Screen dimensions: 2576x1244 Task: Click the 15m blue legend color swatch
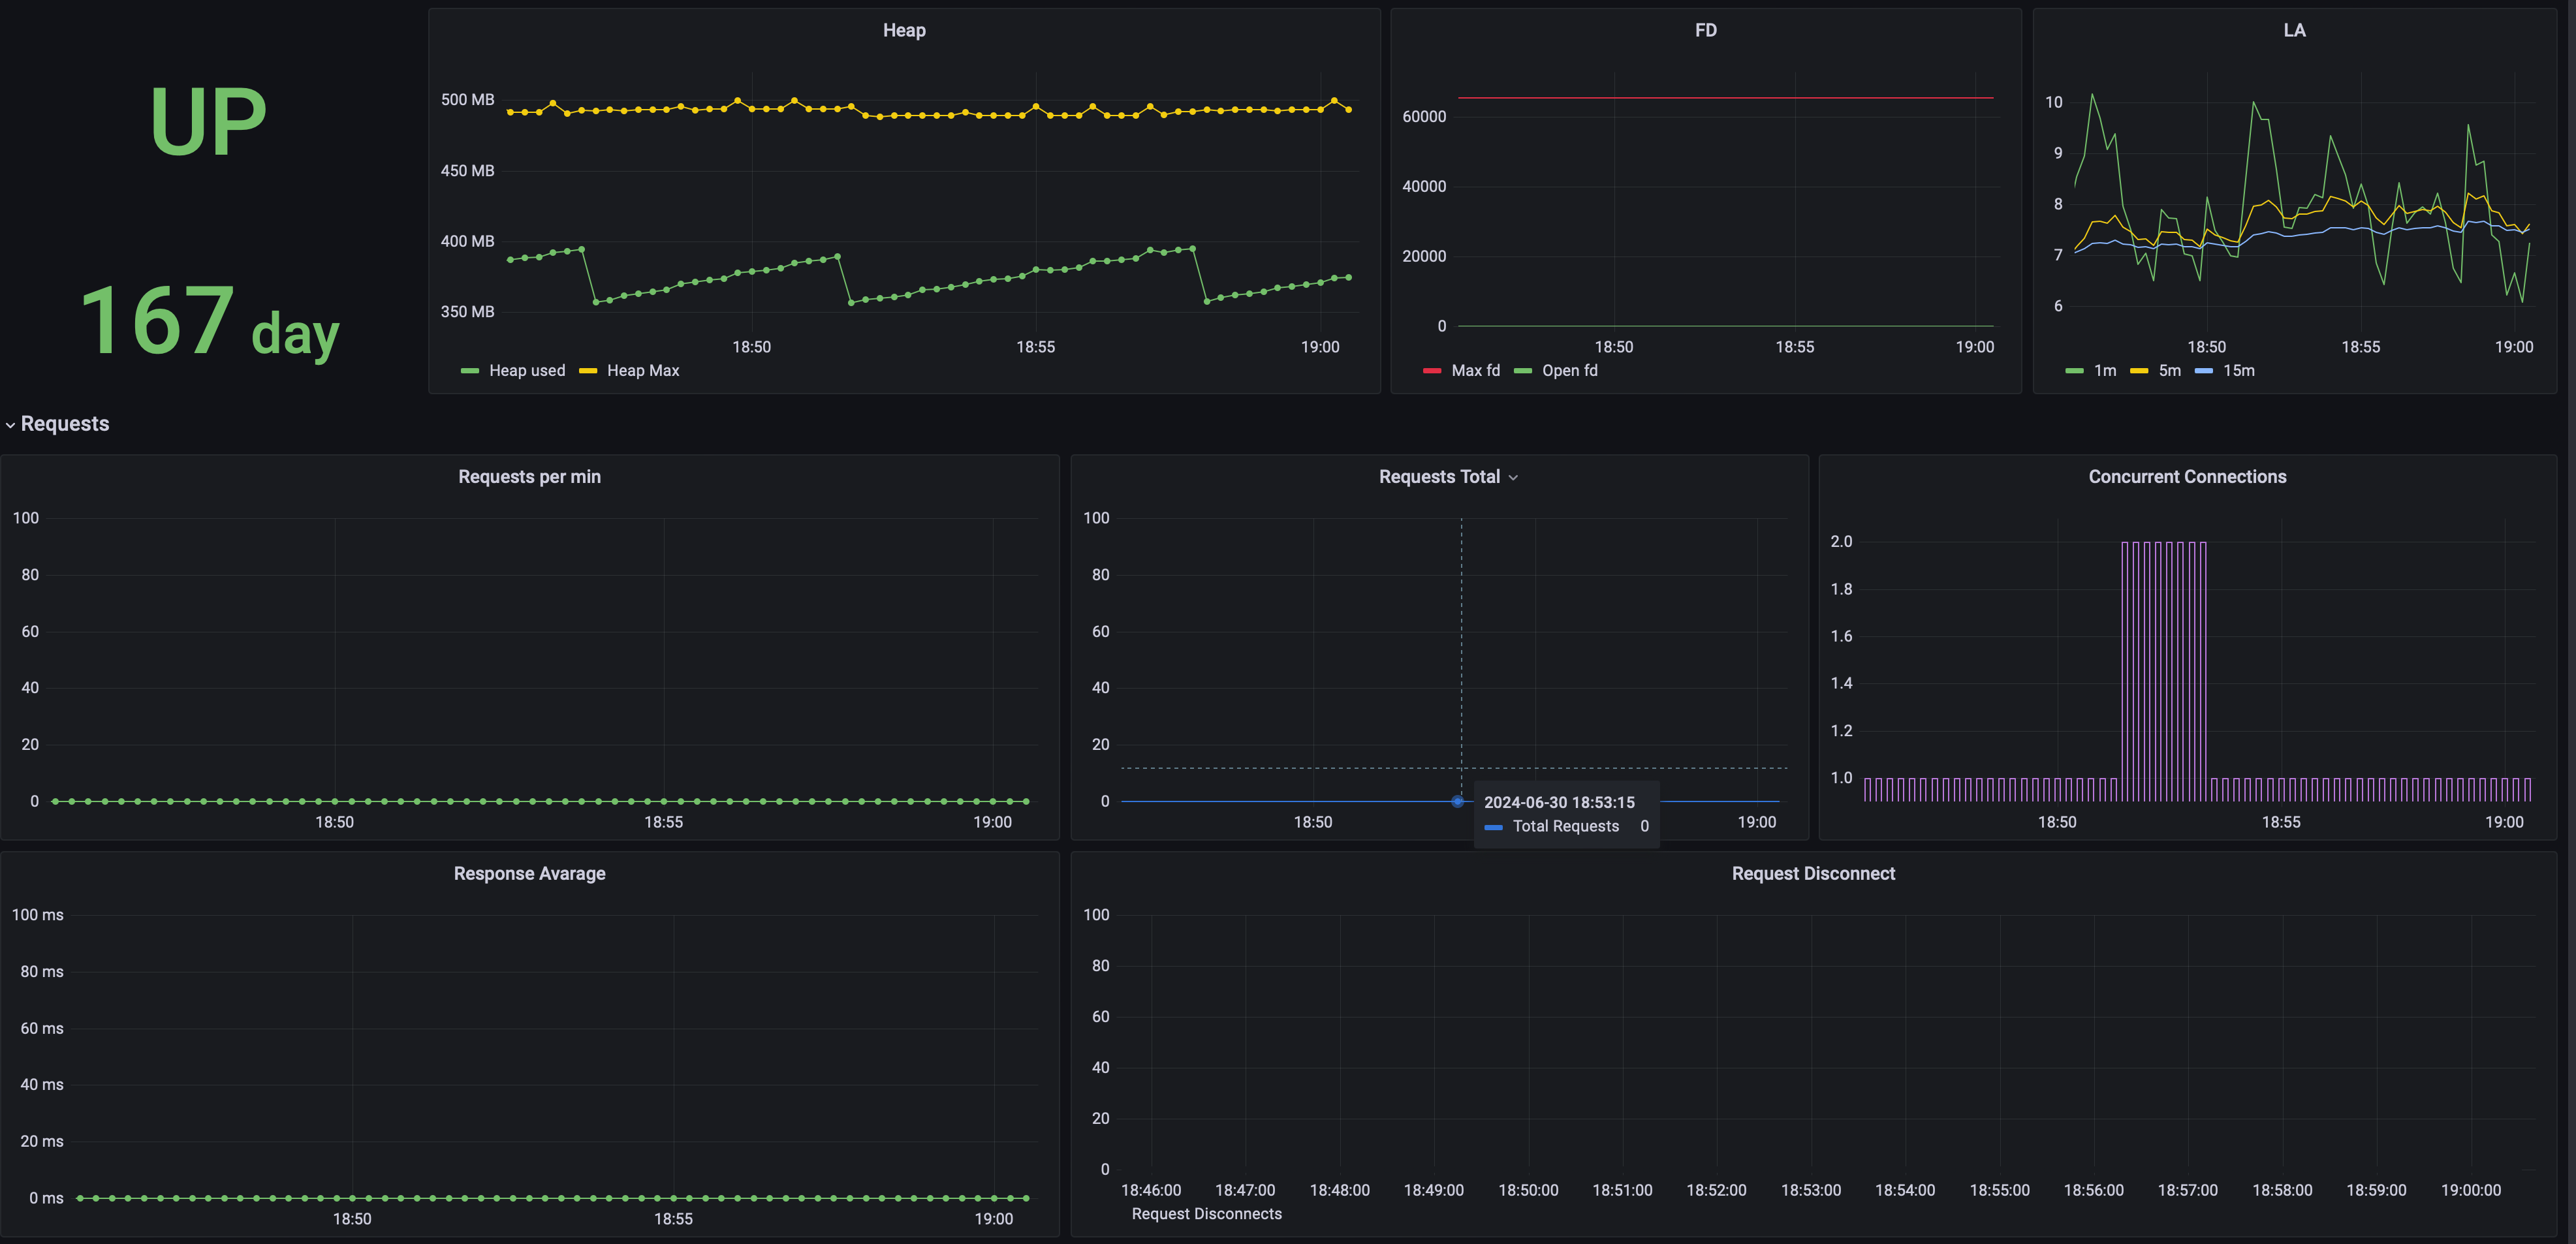point(2203,371)
